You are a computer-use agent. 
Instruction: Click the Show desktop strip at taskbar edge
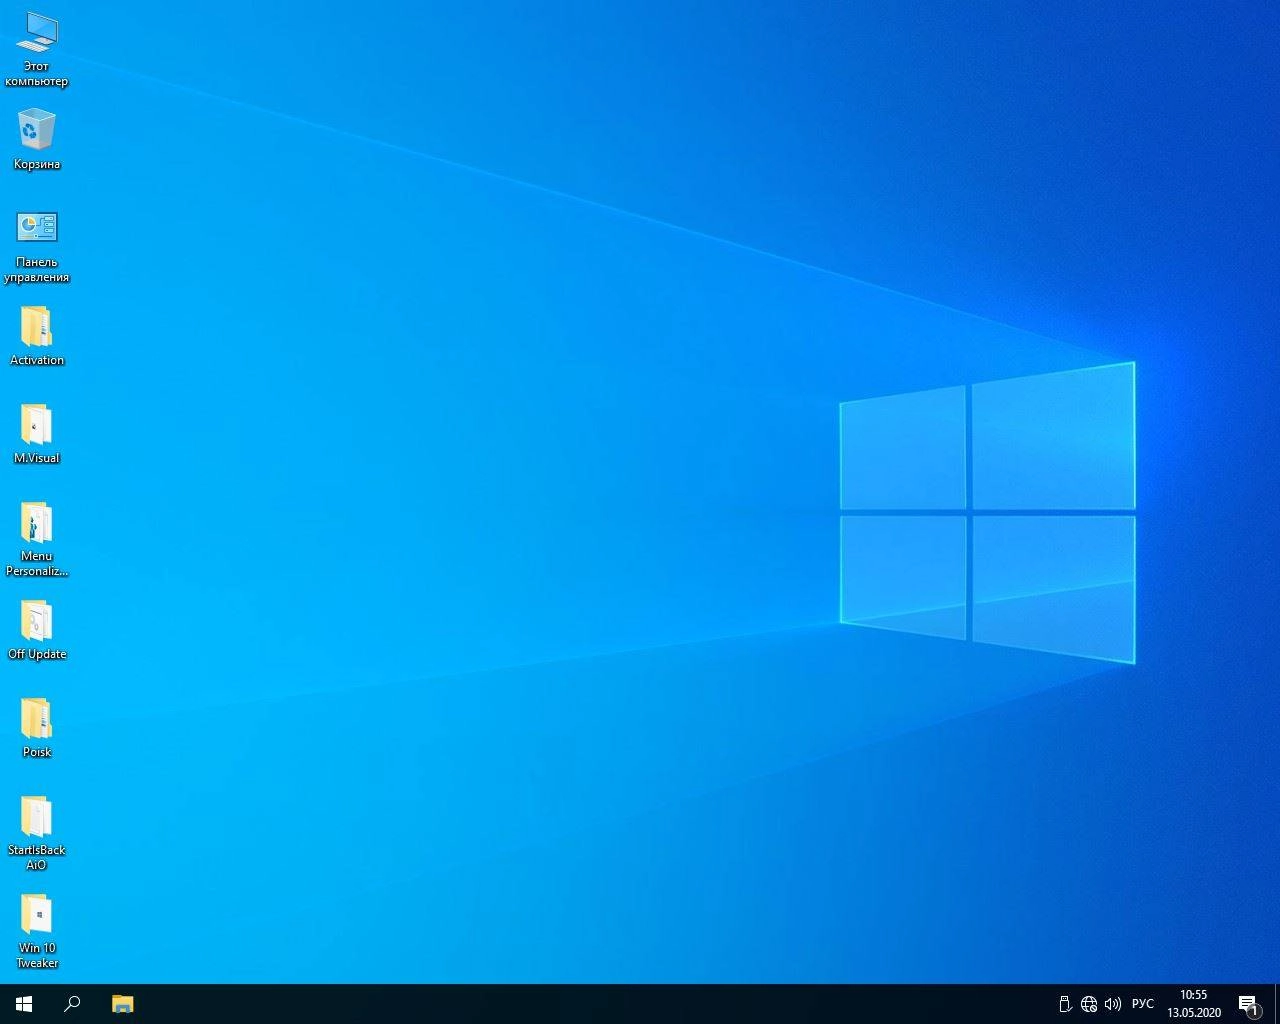pyautogui.click(x=1277, y=1004)
